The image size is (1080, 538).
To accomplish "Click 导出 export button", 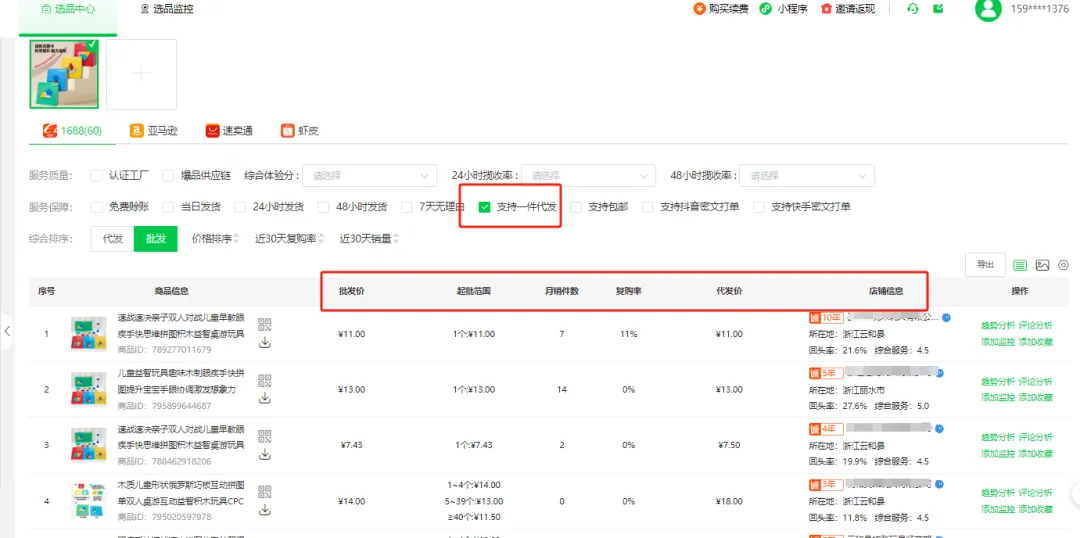I will (x=985, y=264).
